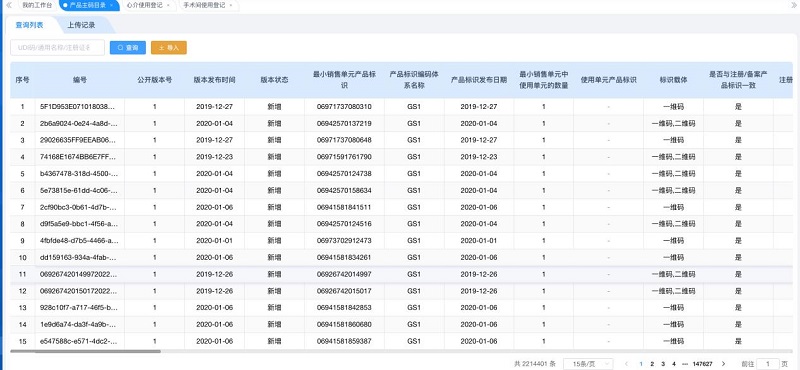Collapse sidebar with double-chevron icon
Viewport: 800px width, 370px height.
8,5
